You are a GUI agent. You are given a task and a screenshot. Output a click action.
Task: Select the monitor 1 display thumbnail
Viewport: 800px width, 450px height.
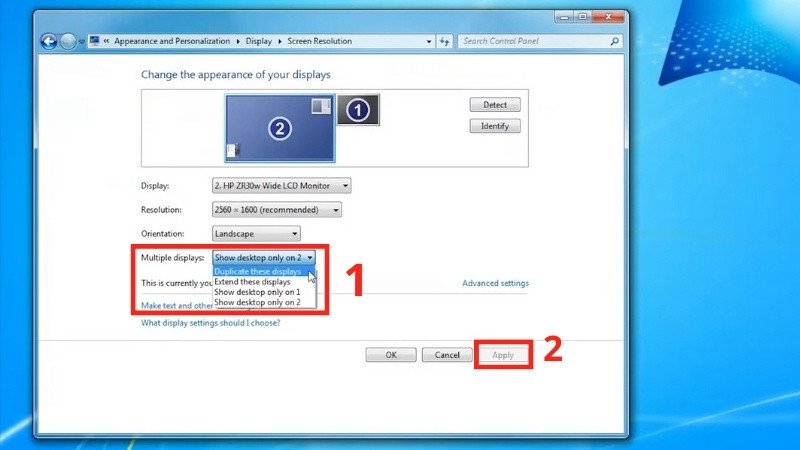[x=357, y=111]
